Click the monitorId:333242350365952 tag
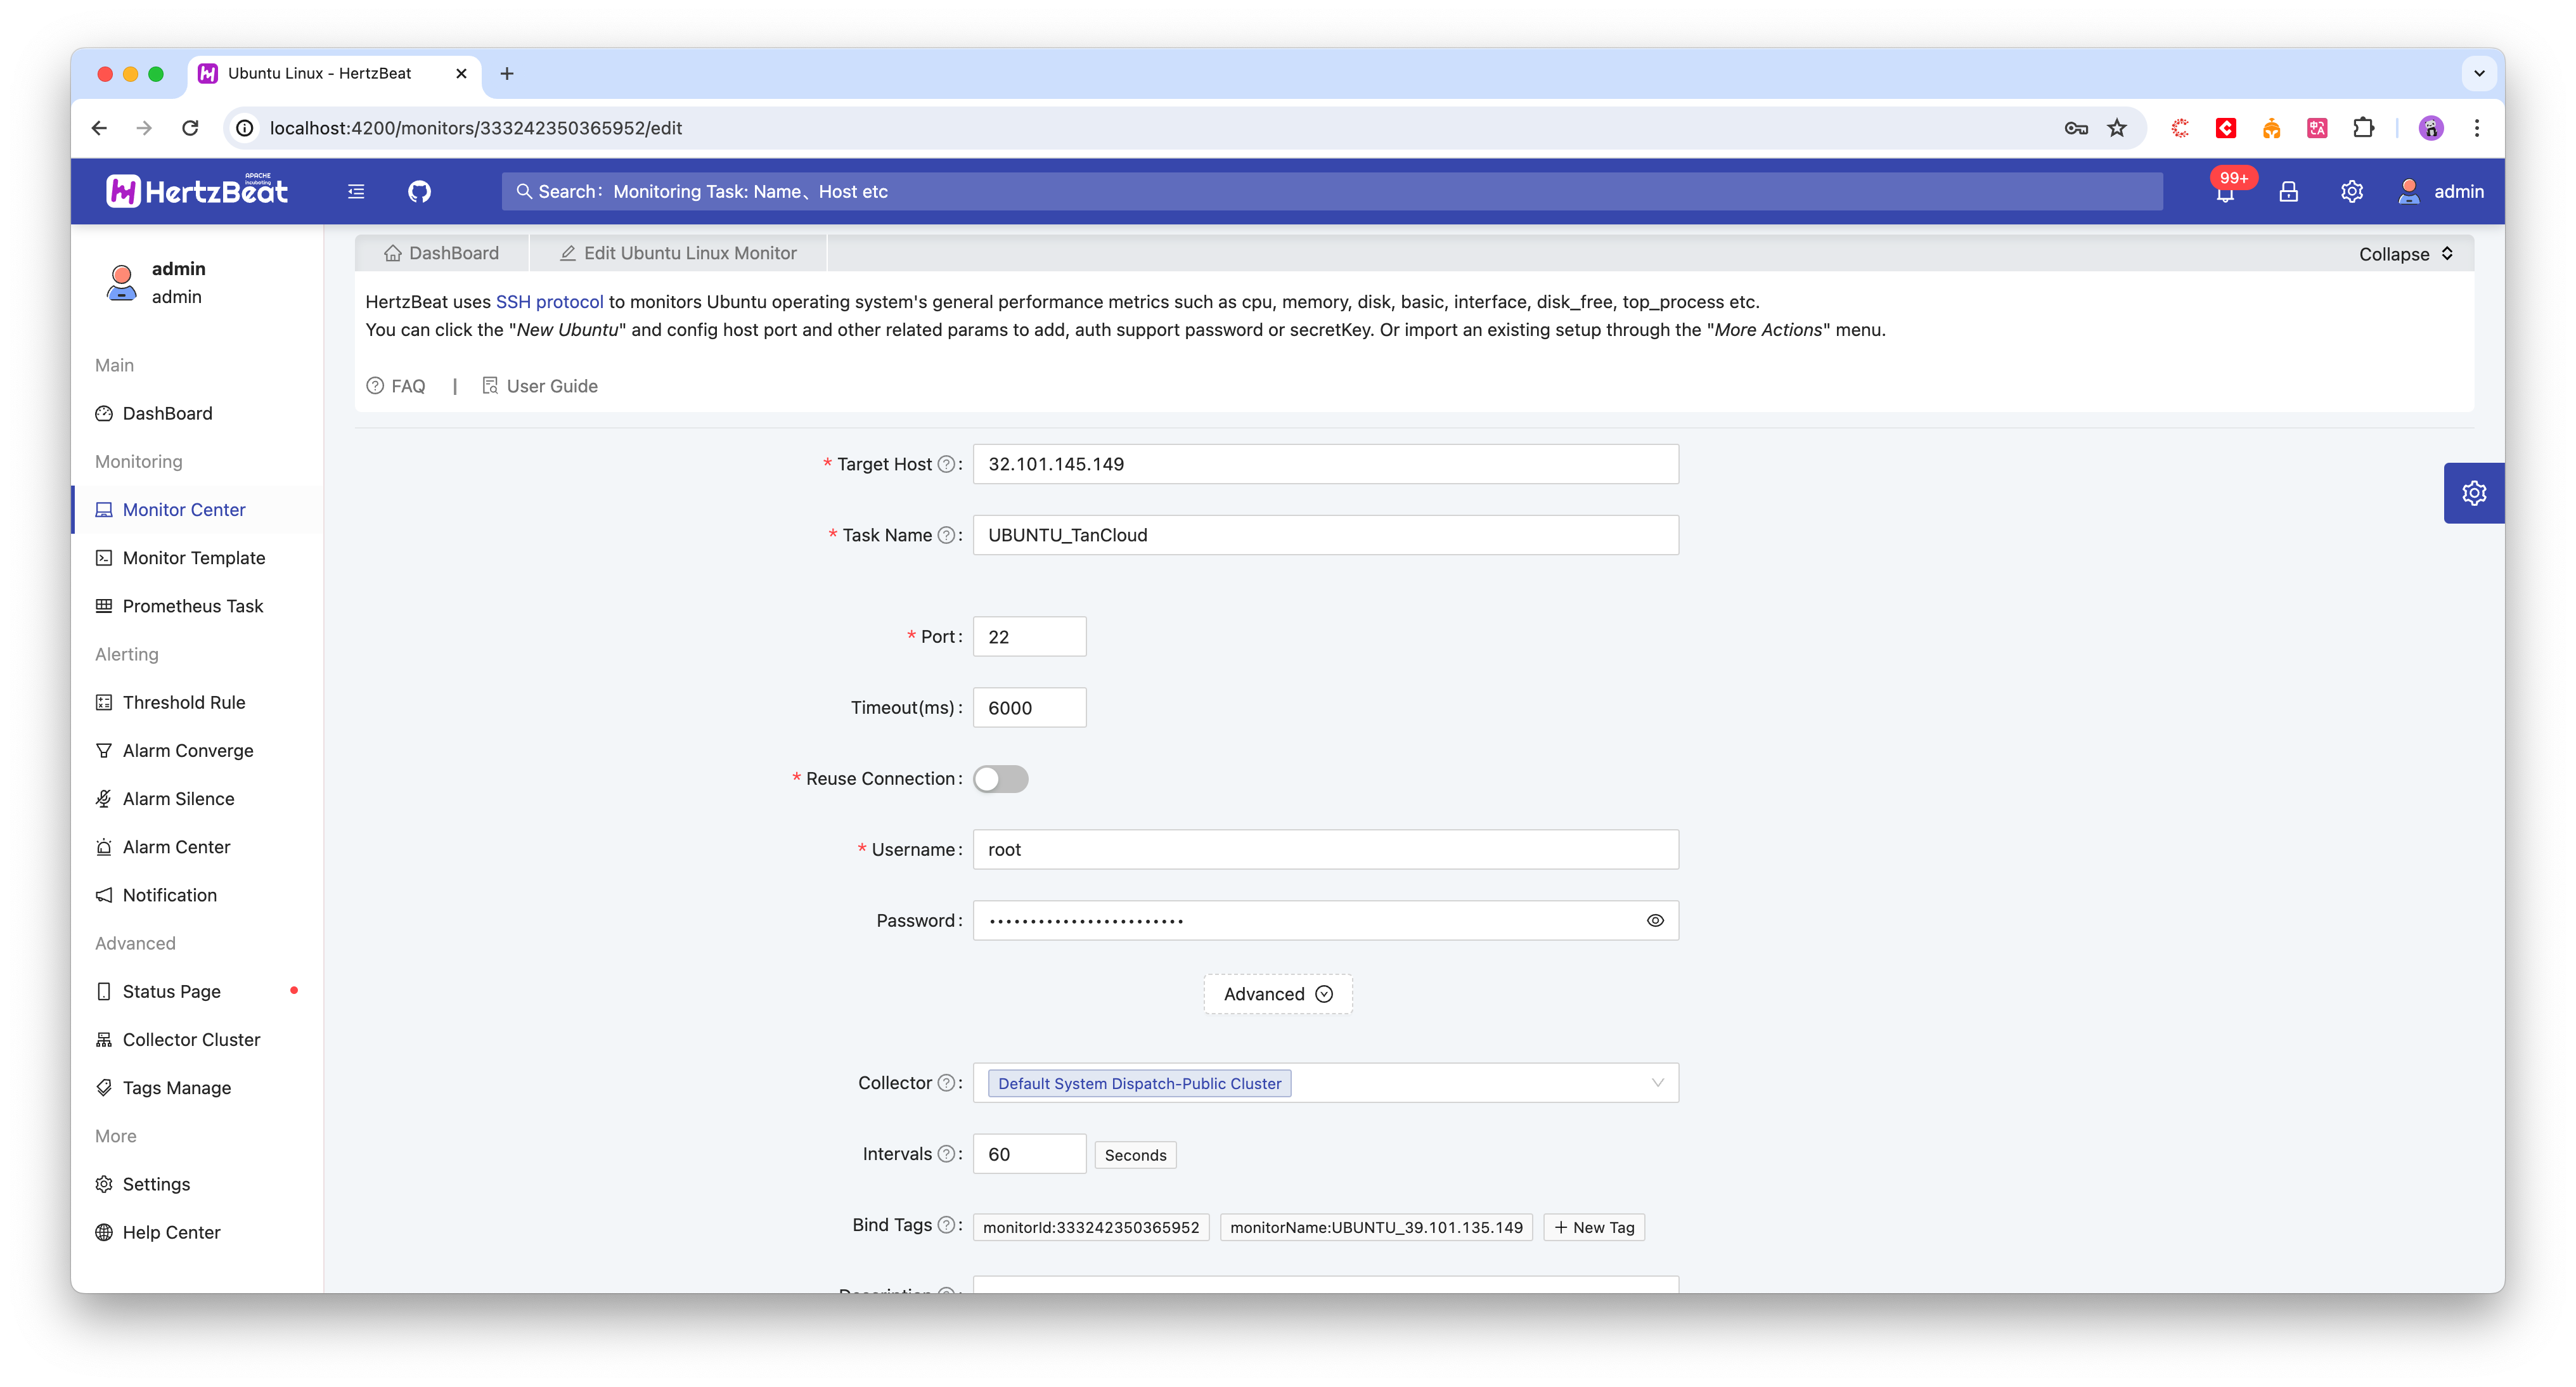Image resolution: width=2576 pixels, height=1387 pixels. click(x=1091, y=1227)
